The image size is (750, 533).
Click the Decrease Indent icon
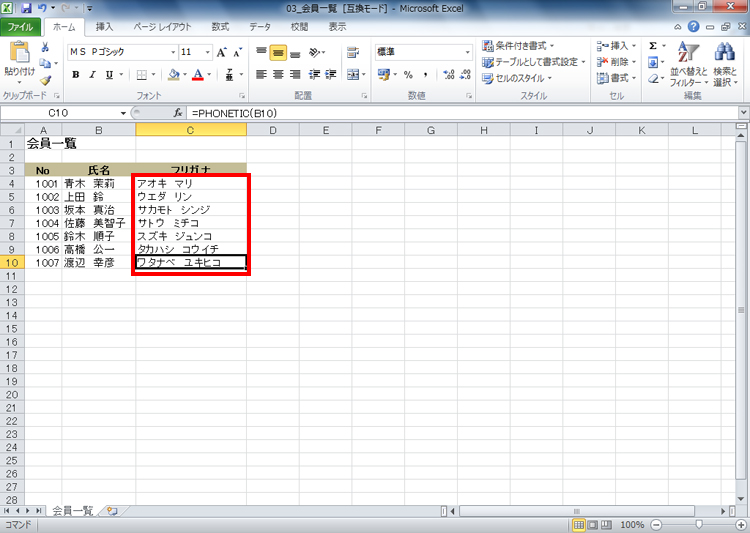[314, 75]
